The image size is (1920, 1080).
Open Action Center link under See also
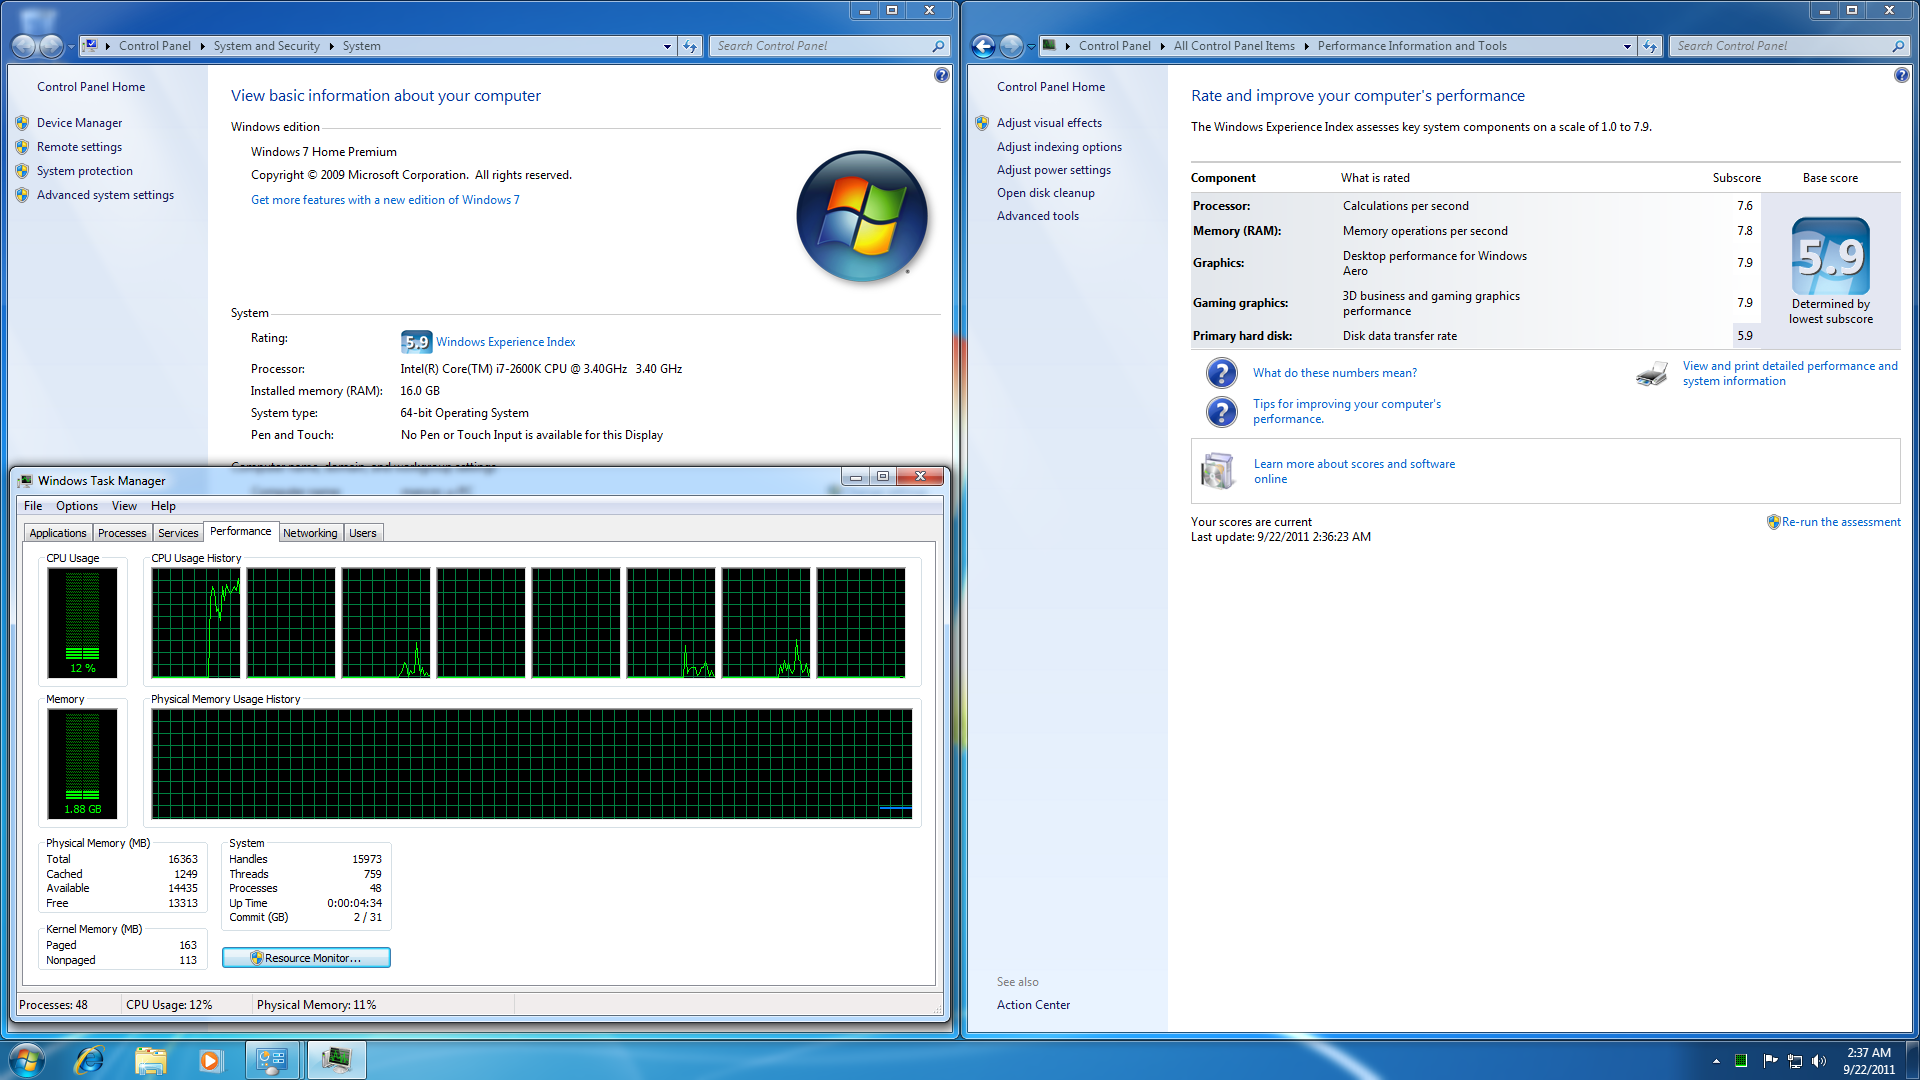(1033, 1005)
